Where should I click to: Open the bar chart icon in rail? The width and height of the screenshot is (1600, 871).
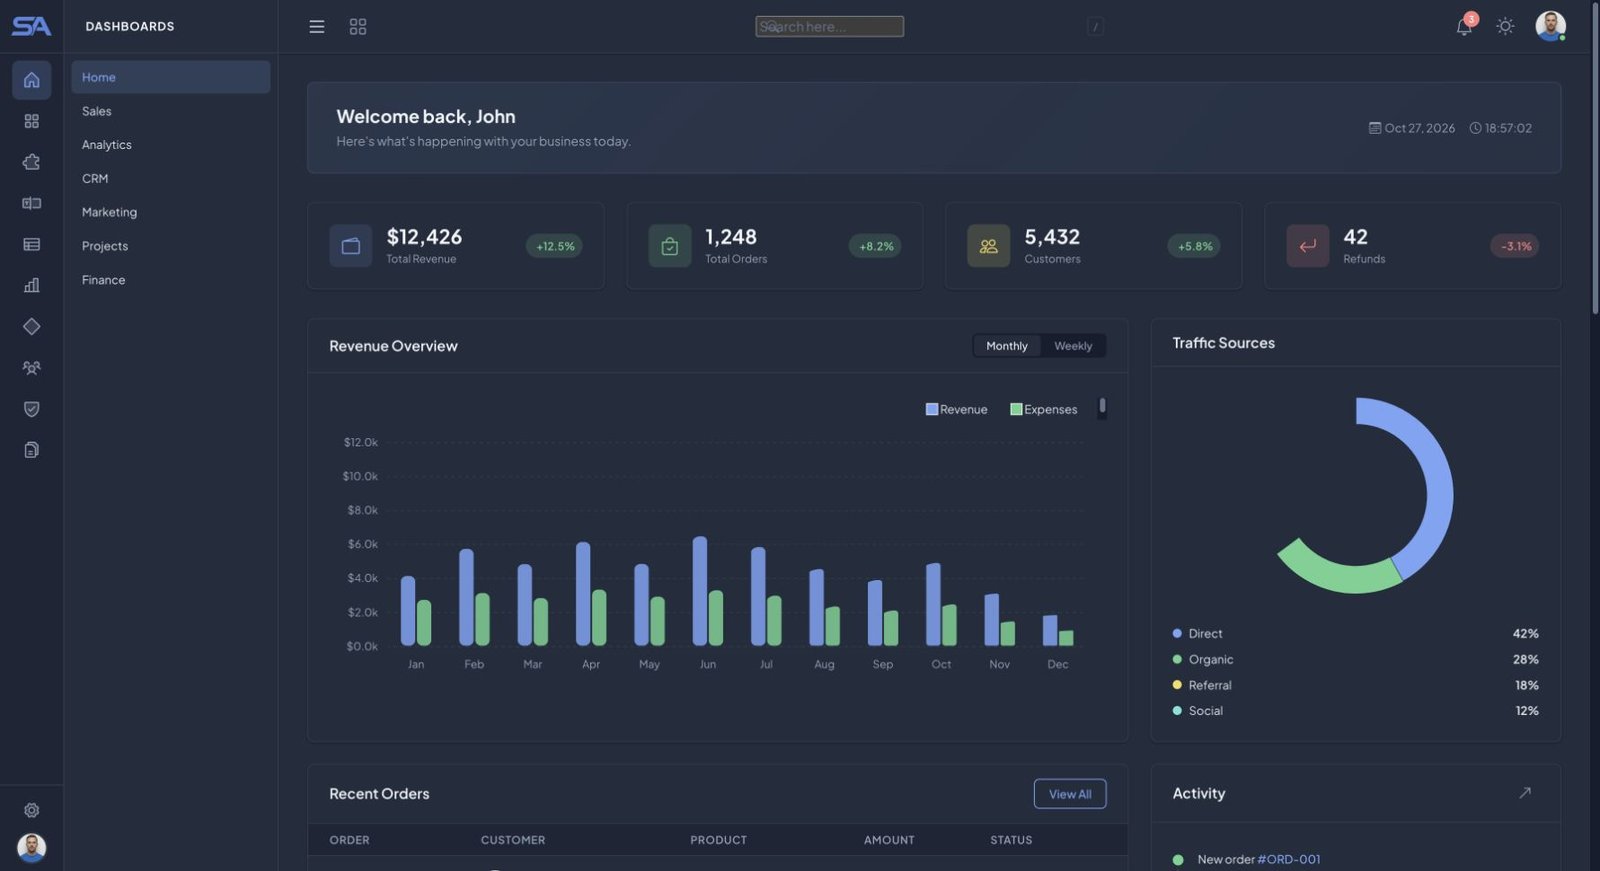[32, 285]
